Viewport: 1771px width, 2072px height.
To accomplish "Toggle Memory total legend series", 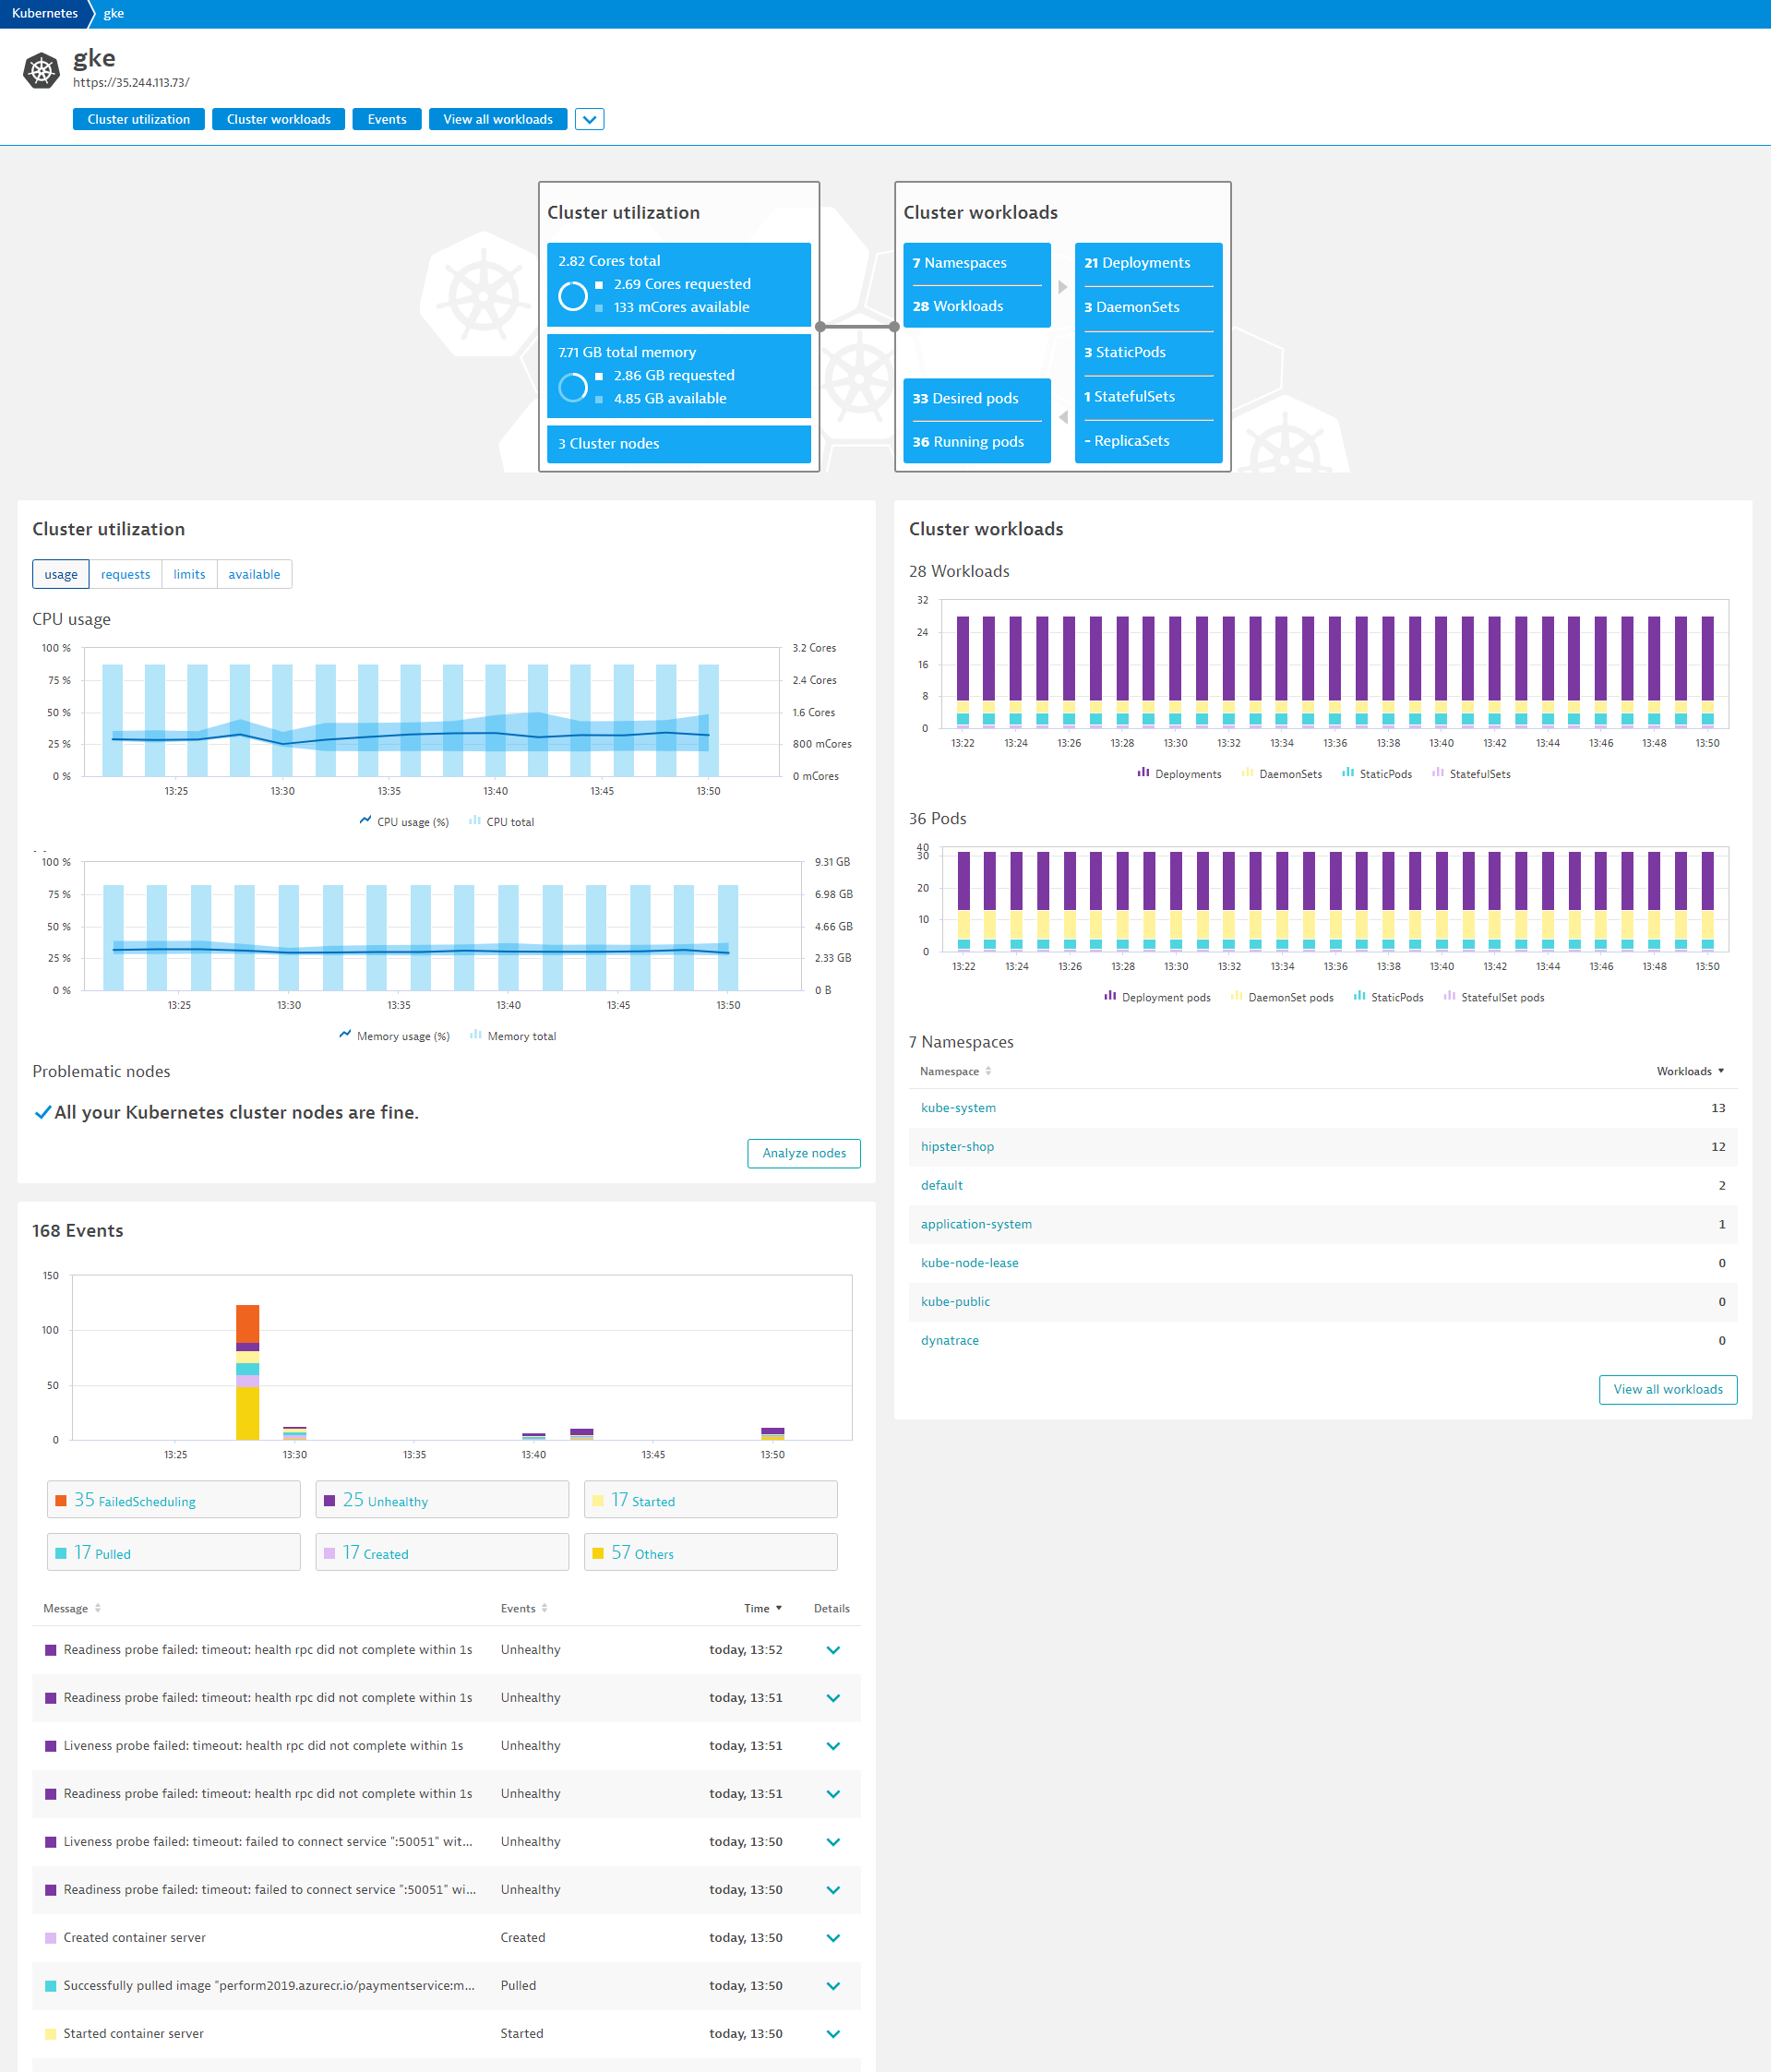I will (x=513, y=1036).
